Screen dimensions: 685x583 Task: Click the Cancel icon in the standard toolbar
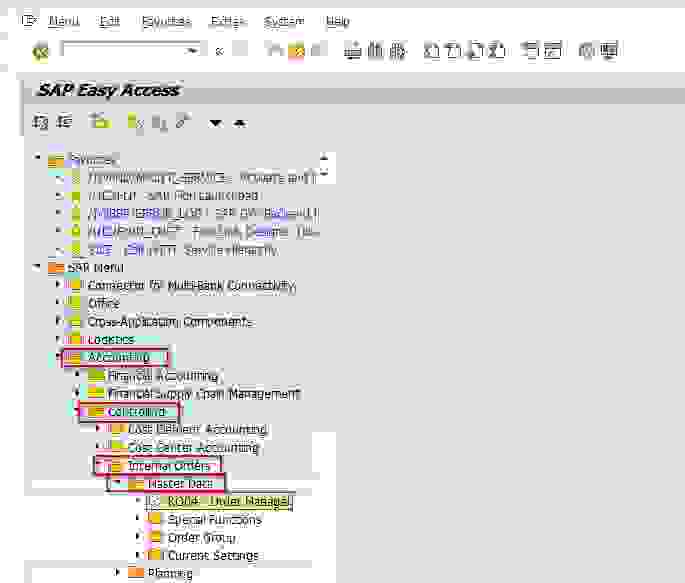[318, 49]
